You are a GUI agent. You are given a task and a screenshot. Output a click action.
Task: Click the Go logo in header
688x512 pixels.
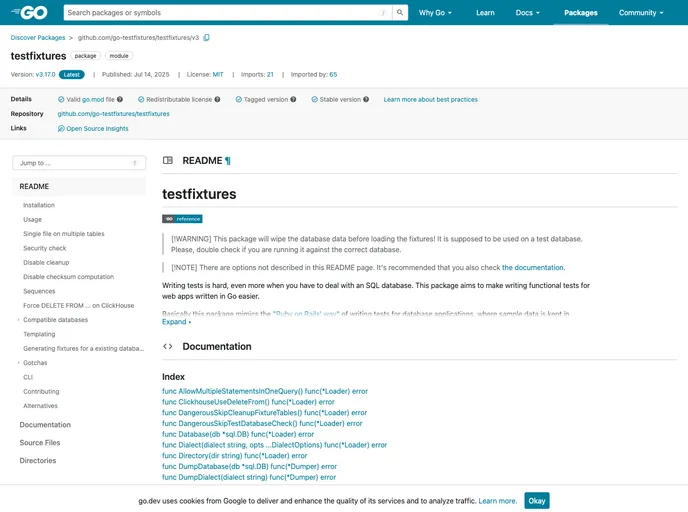[29, 13]
